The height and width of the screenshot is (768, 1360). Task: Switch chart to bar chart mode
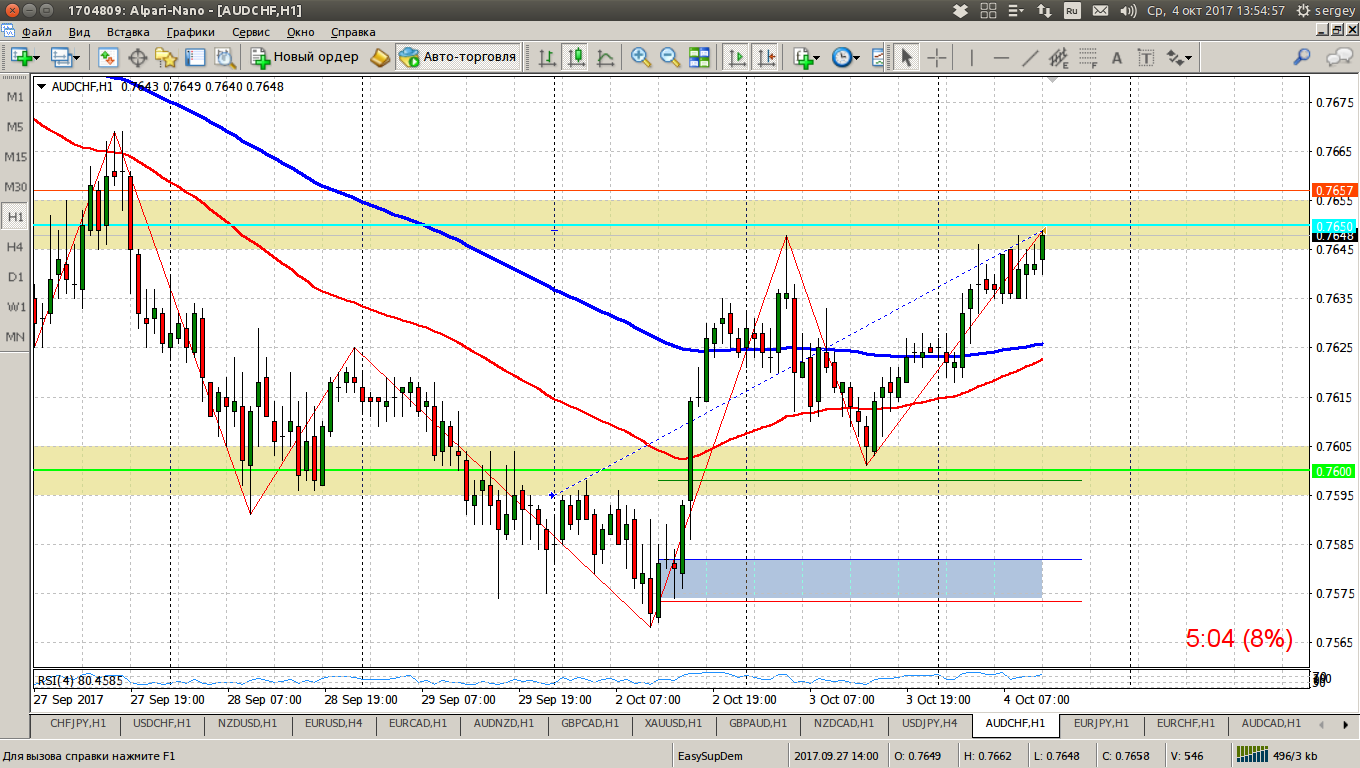[547, 57]
